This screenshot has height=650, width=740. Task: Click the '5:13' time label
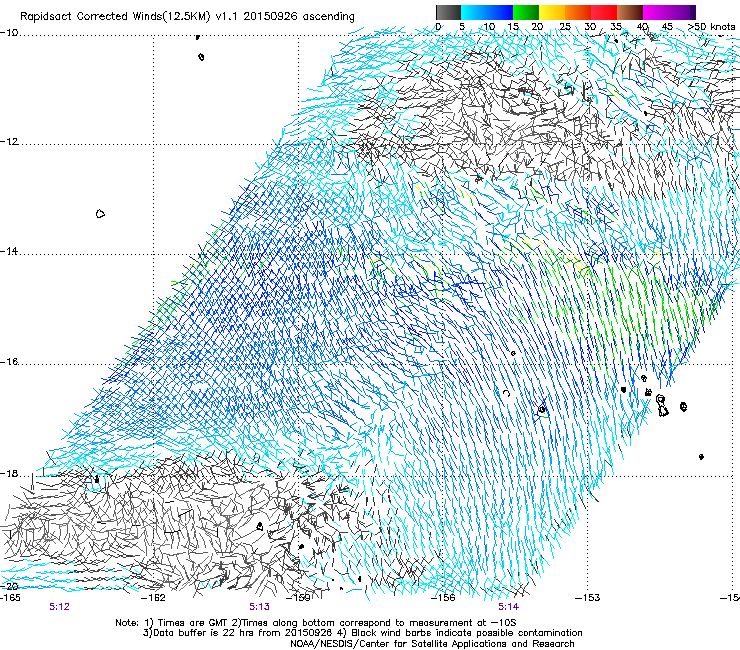[260, 607]
